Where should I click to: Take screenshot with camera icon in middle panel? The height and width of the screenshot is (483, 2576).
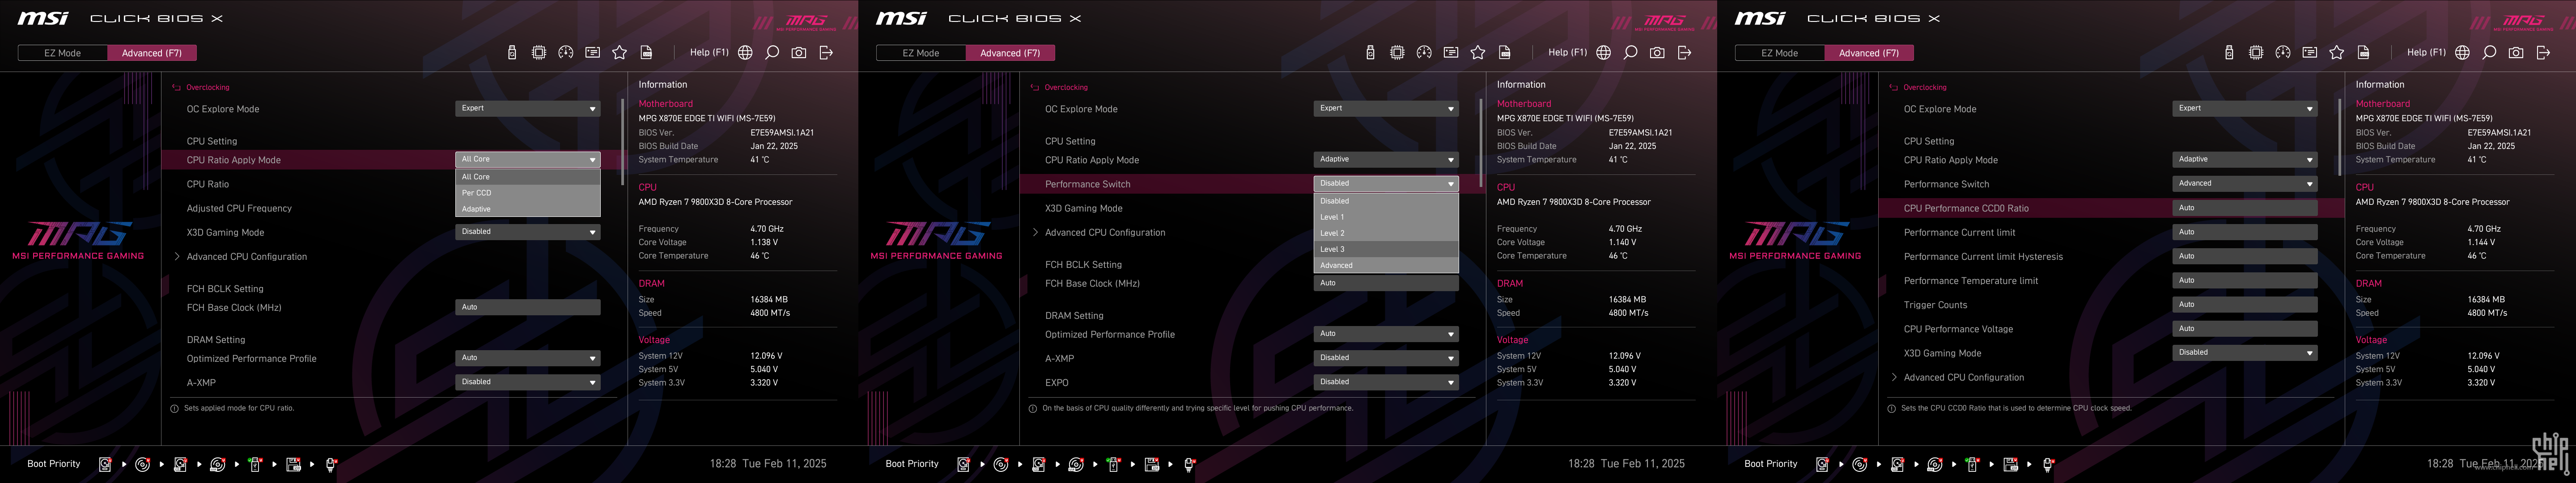coord(1657,53)
